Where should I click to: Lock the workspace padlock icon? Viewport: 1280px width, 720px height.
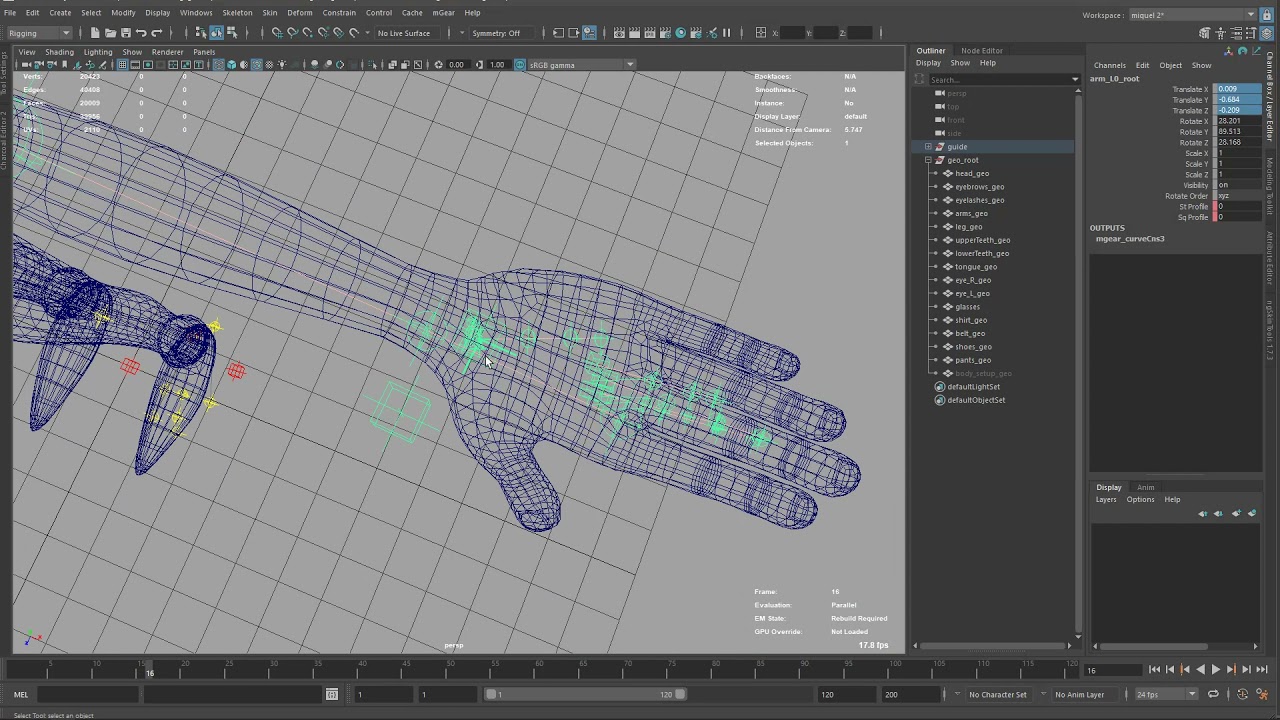[x=1267, y=15]
